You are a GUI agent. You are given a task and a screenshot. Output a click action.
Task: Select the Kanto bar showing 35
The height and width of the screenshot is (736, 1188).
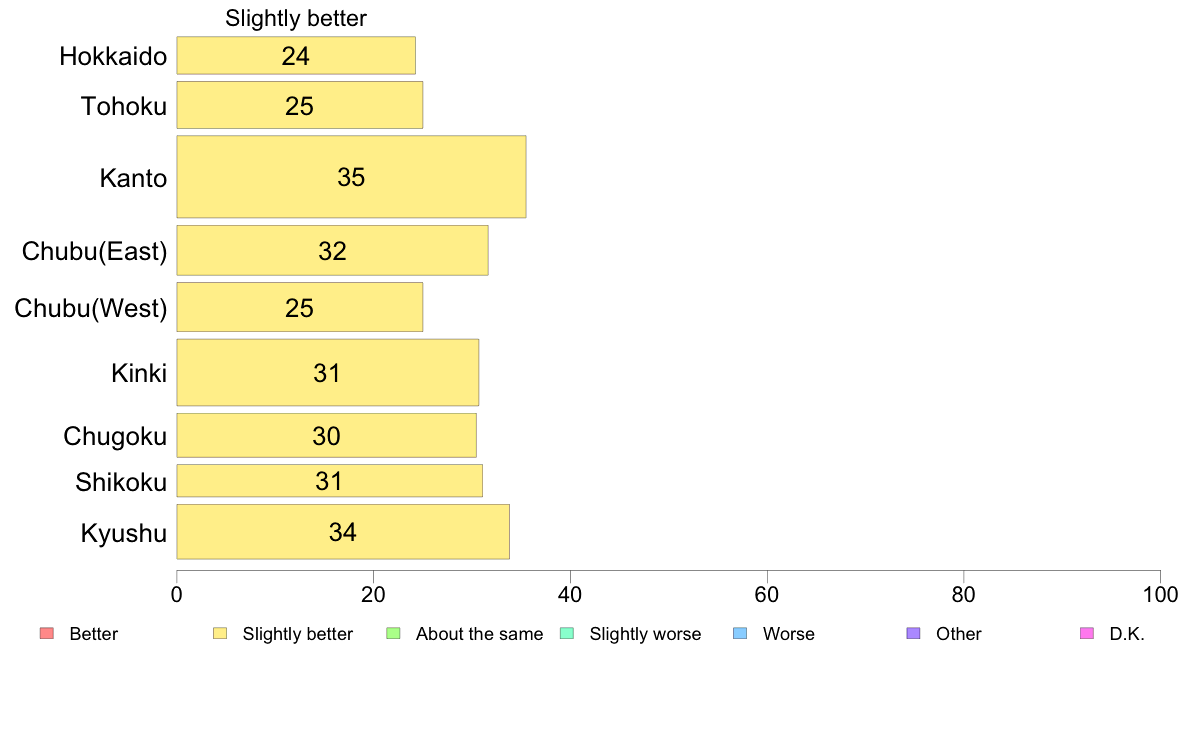352,177
